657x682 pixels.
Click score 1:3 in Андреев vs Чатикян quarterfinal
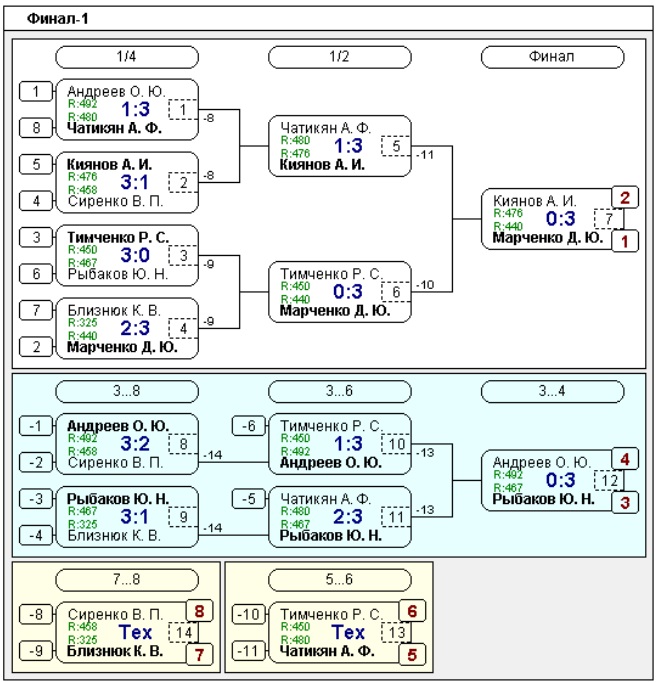135,109
